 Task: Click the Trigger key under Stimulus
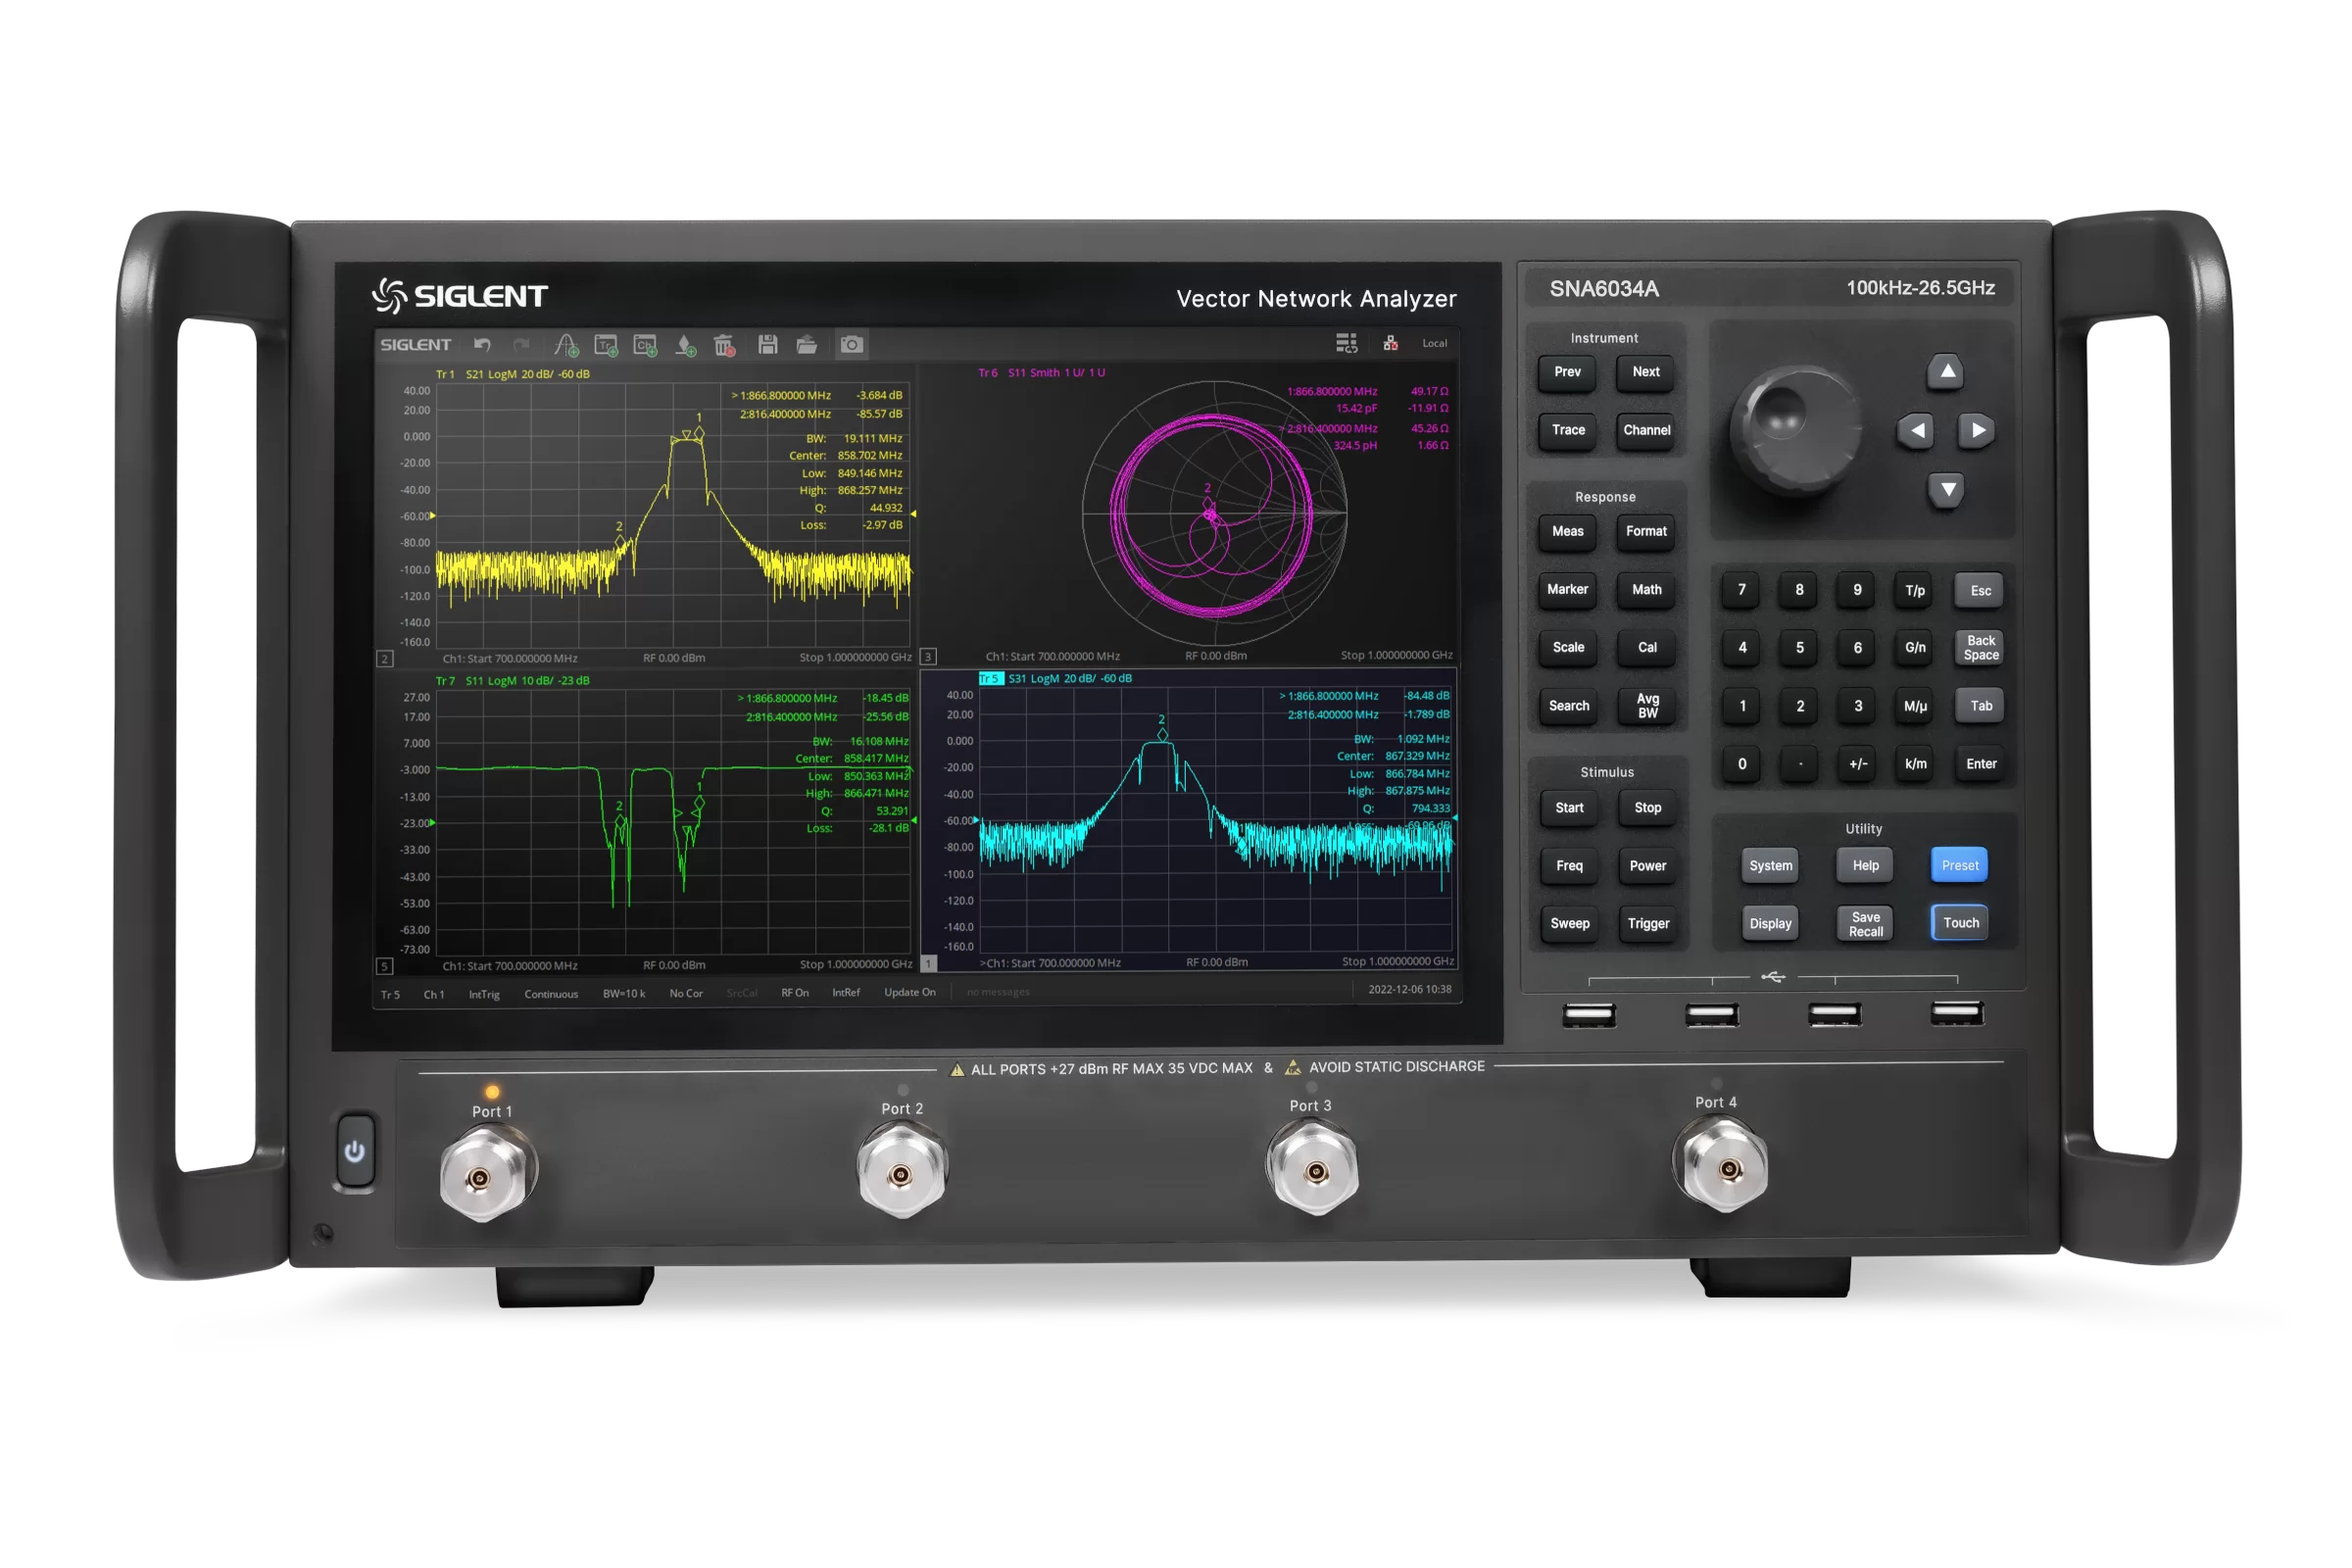point(1649,924)
